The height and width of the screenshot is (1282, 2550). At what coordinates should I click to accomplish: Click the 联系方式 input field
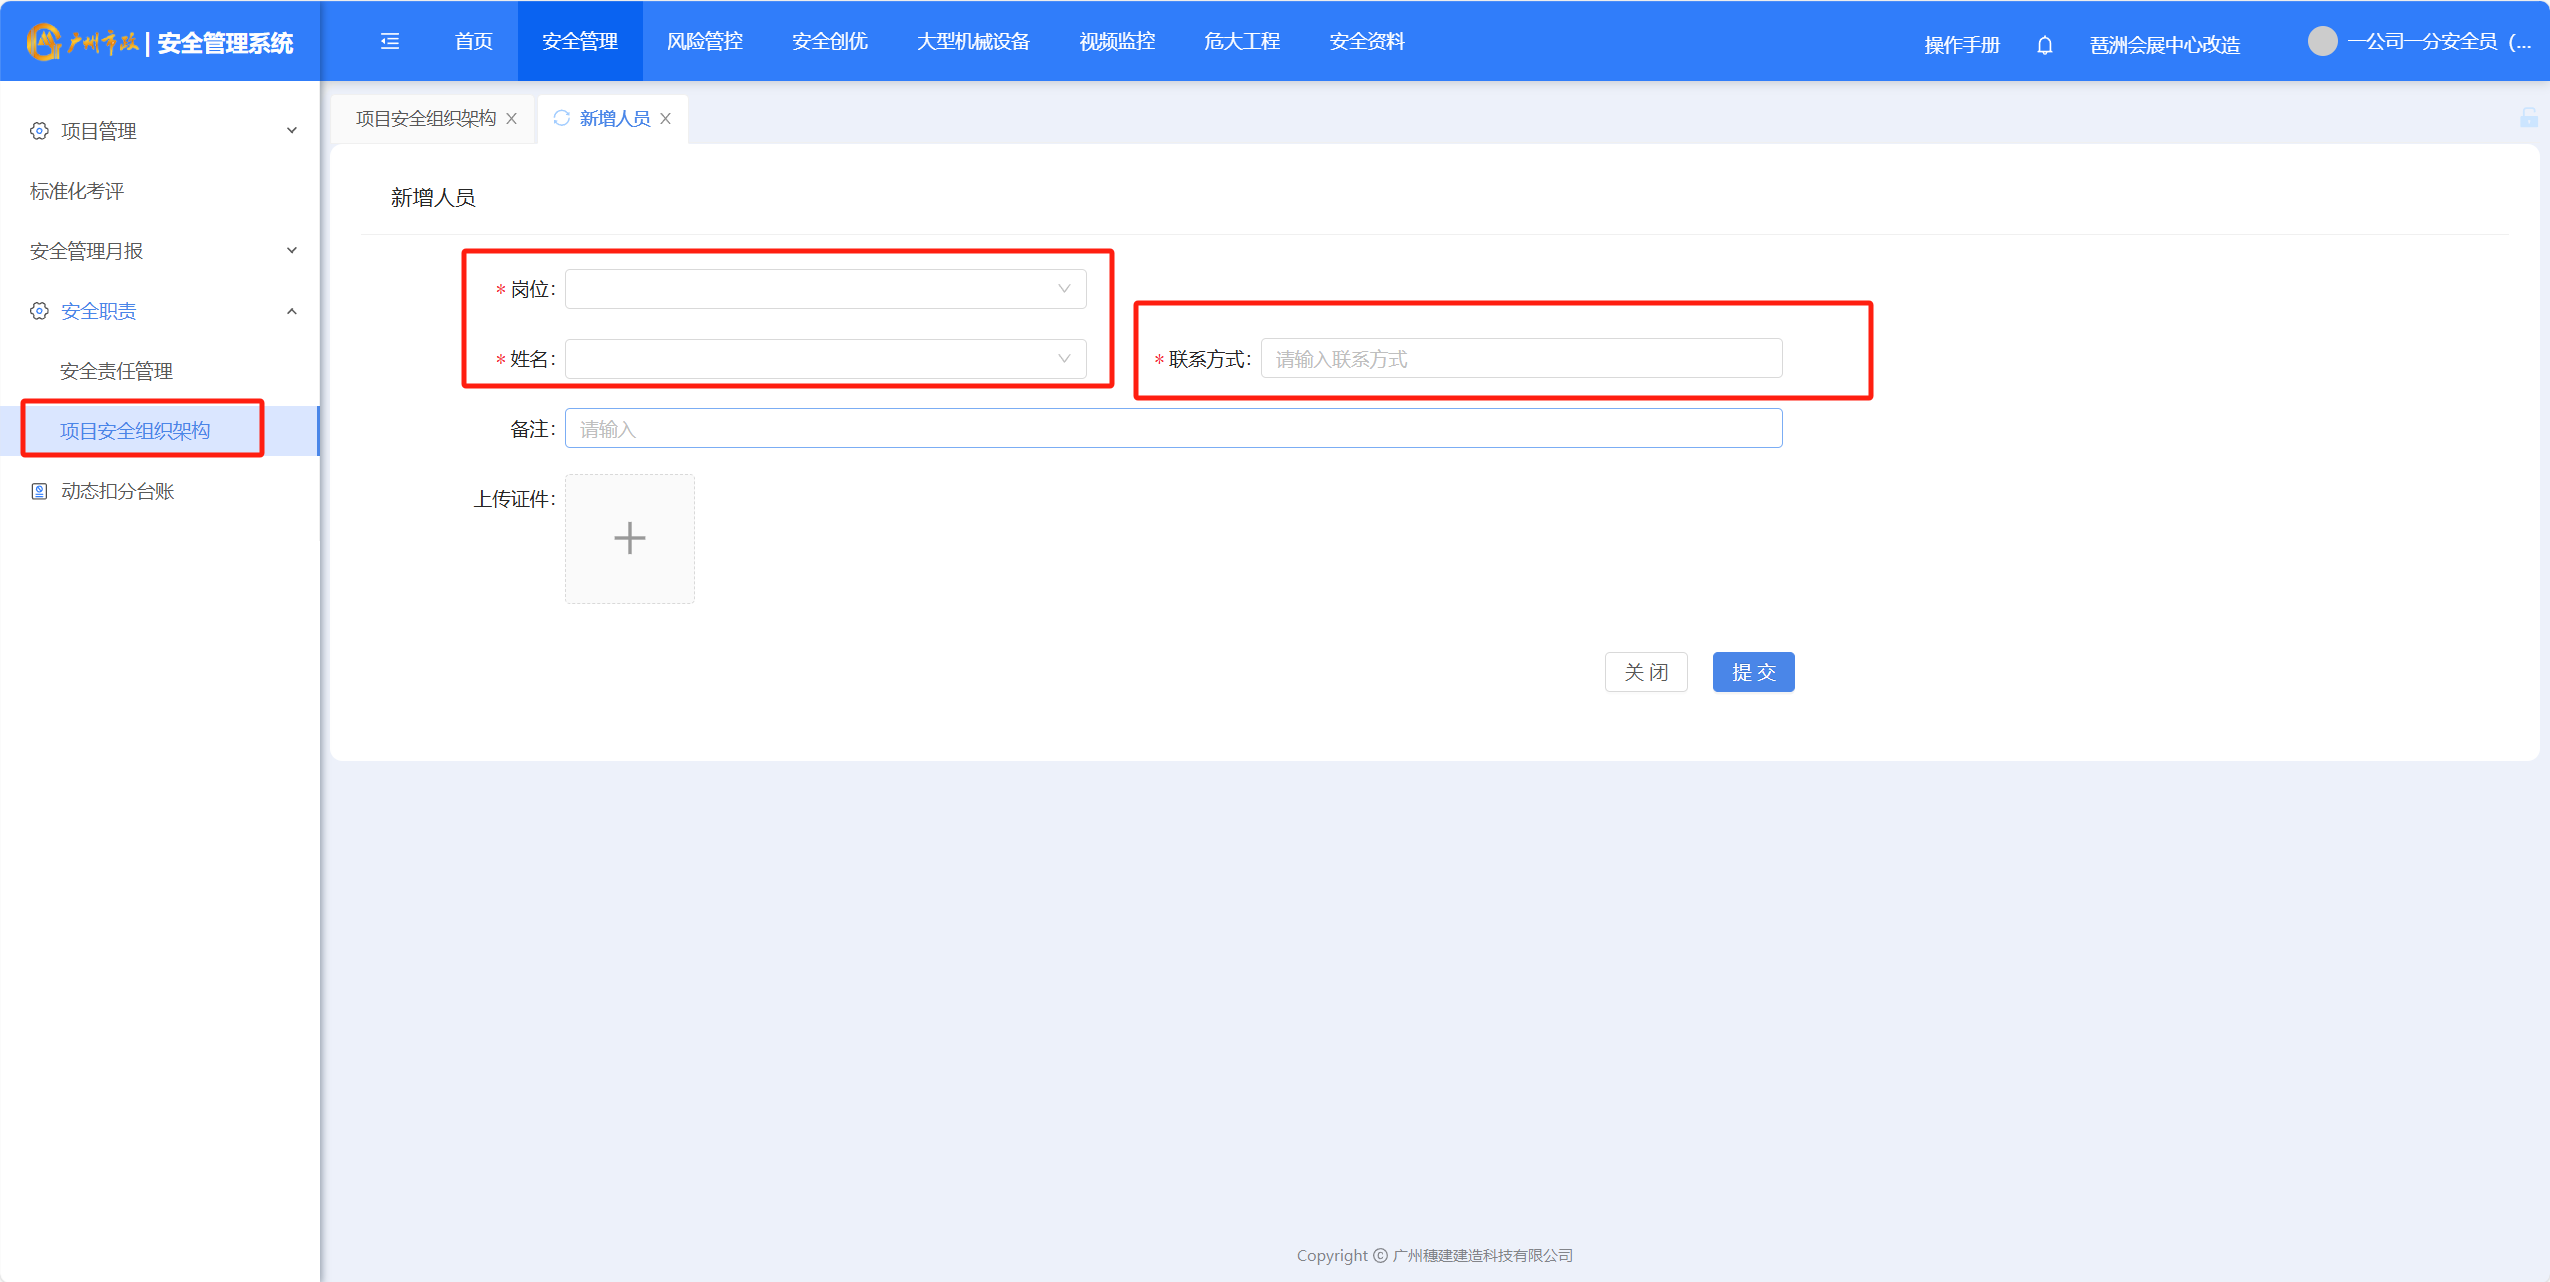pos(1520,359)
